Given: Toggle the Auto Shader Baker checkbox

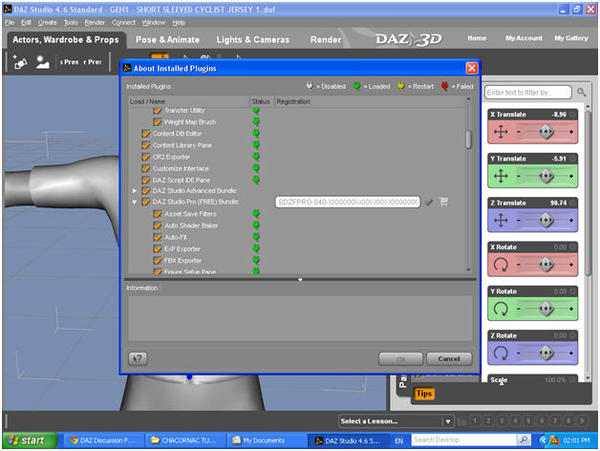Looking at the screenshot, I should [157, 225].
